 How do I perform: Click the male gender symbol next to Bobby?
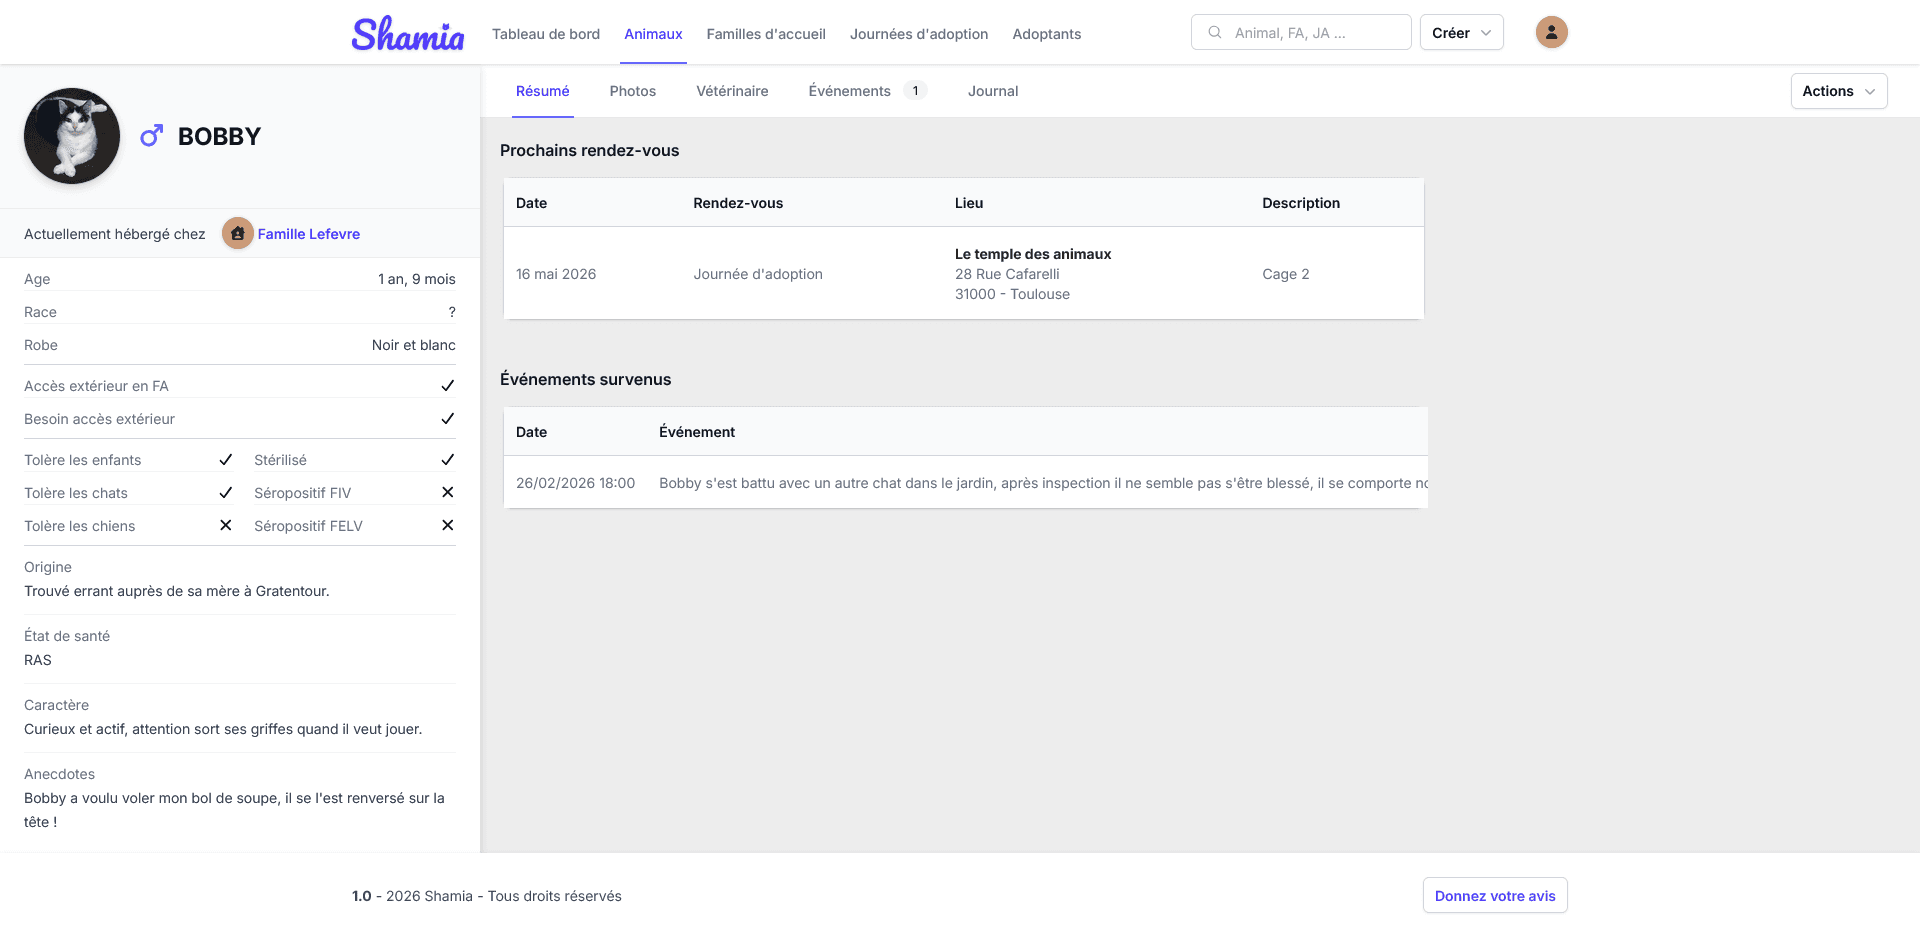point(151,136)
